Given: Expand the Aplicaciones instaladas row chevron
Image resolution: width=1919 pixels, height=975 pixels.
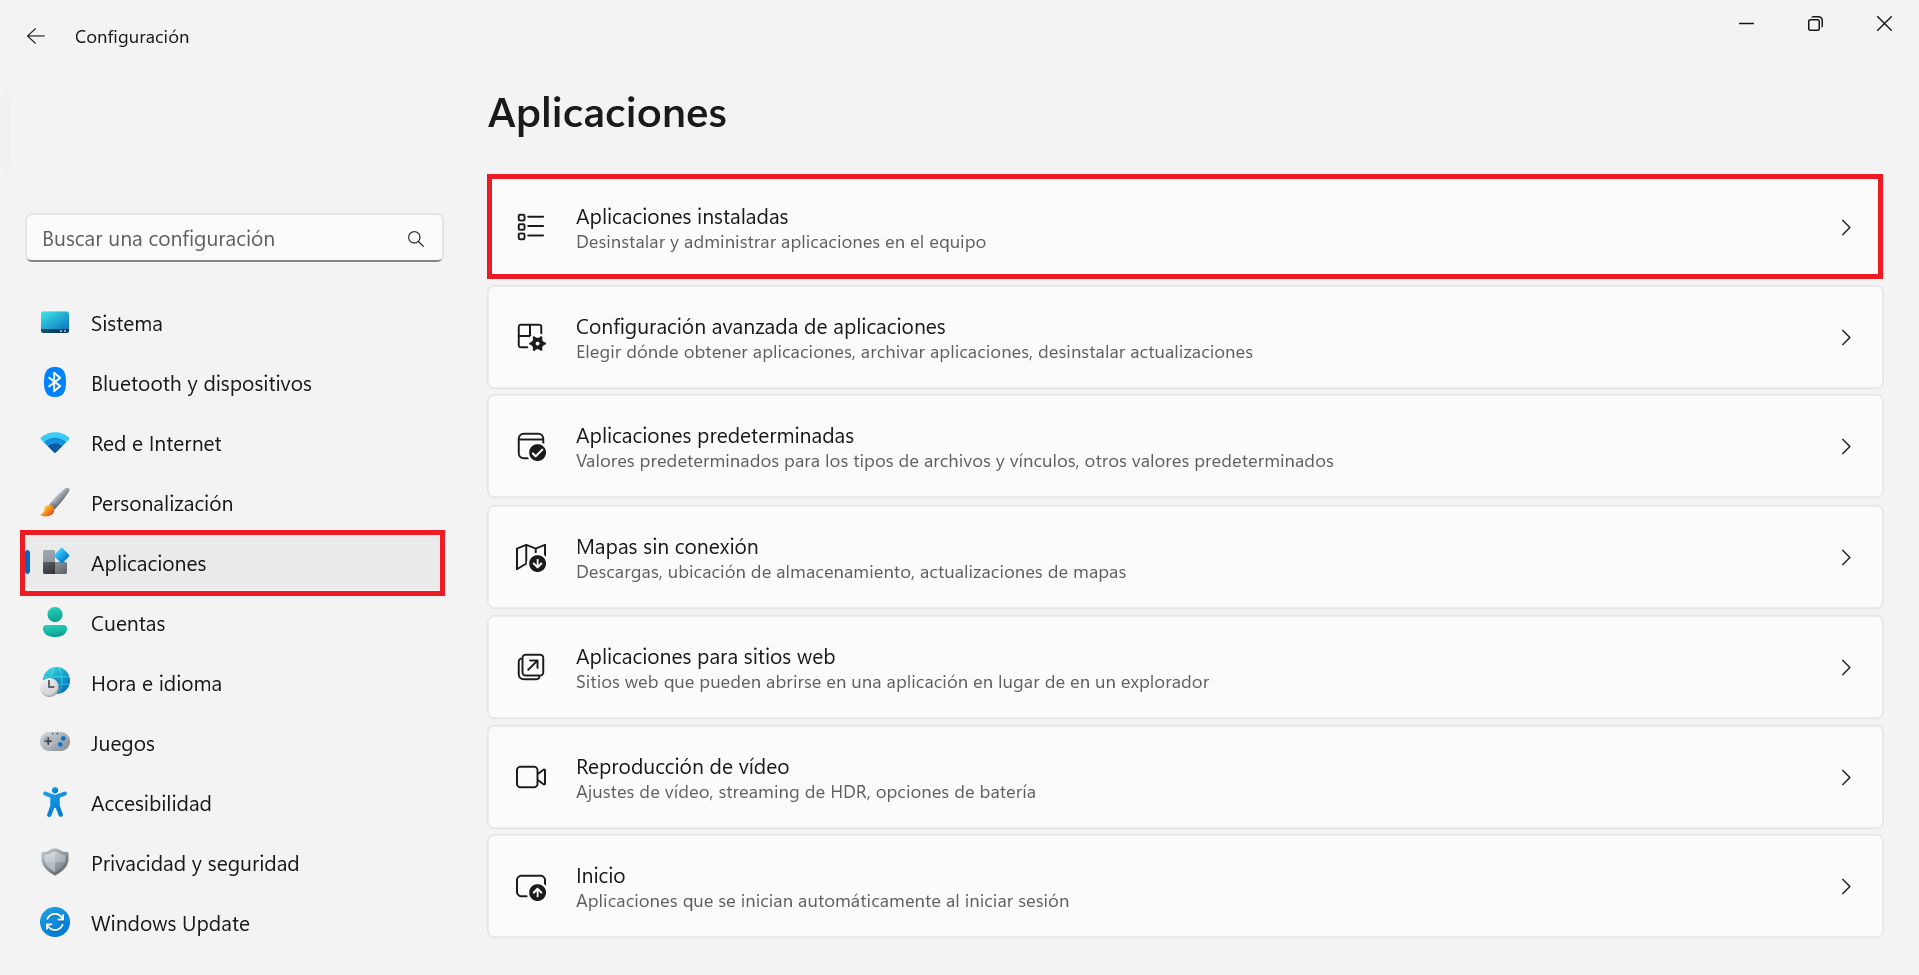Looking at the screenshot, I should click(1845, 227).
